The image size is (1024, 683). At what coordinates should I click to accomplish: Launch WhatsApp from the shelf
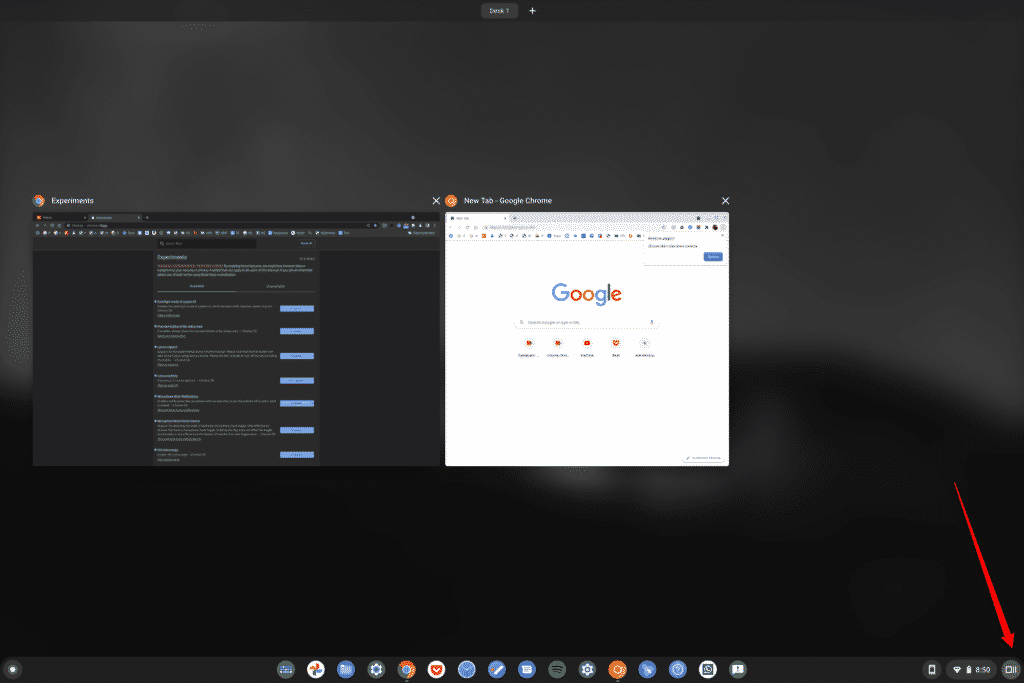coord(707,669)
